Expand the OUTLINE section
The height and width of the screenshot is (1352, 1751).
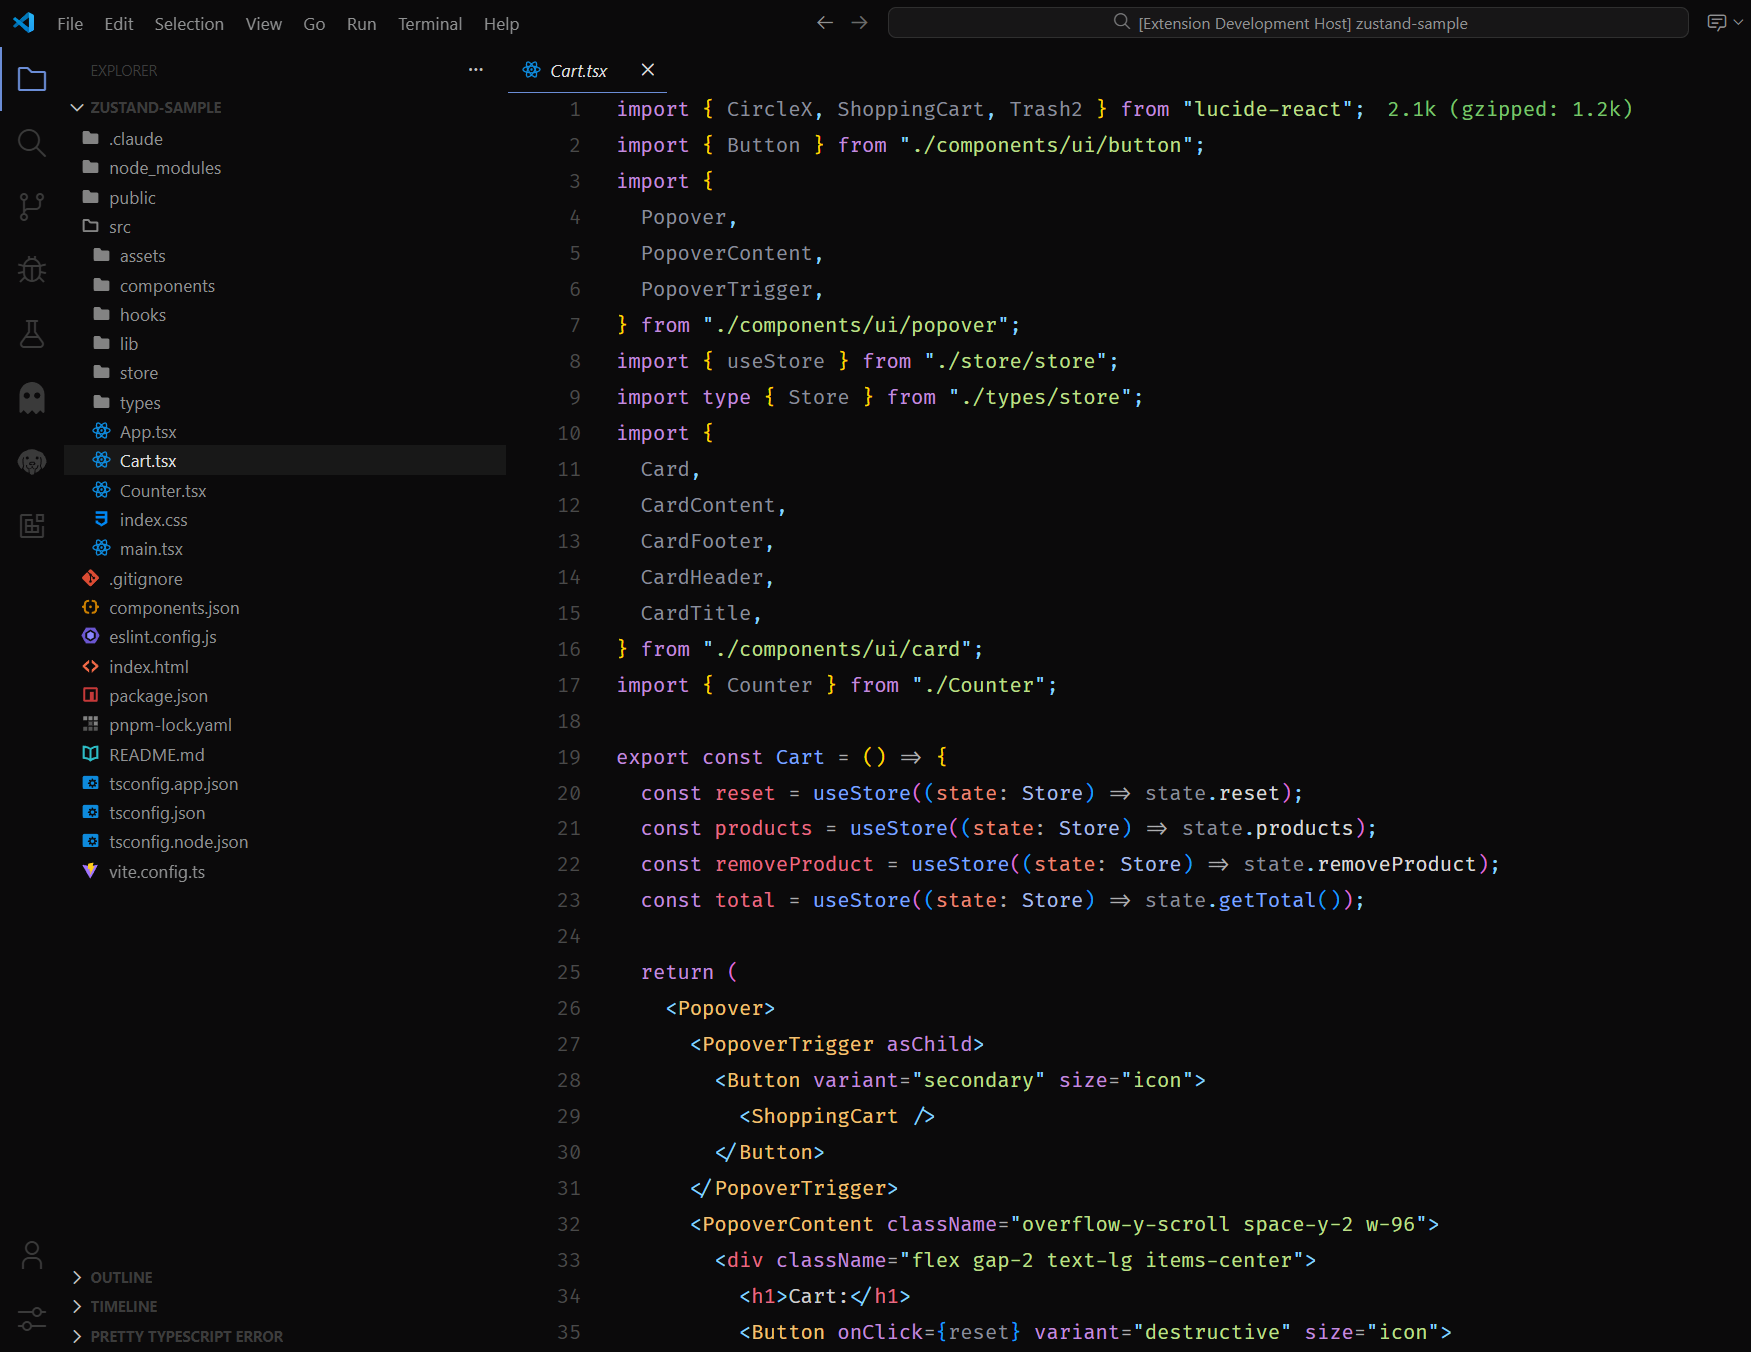tap(78, 1277)
